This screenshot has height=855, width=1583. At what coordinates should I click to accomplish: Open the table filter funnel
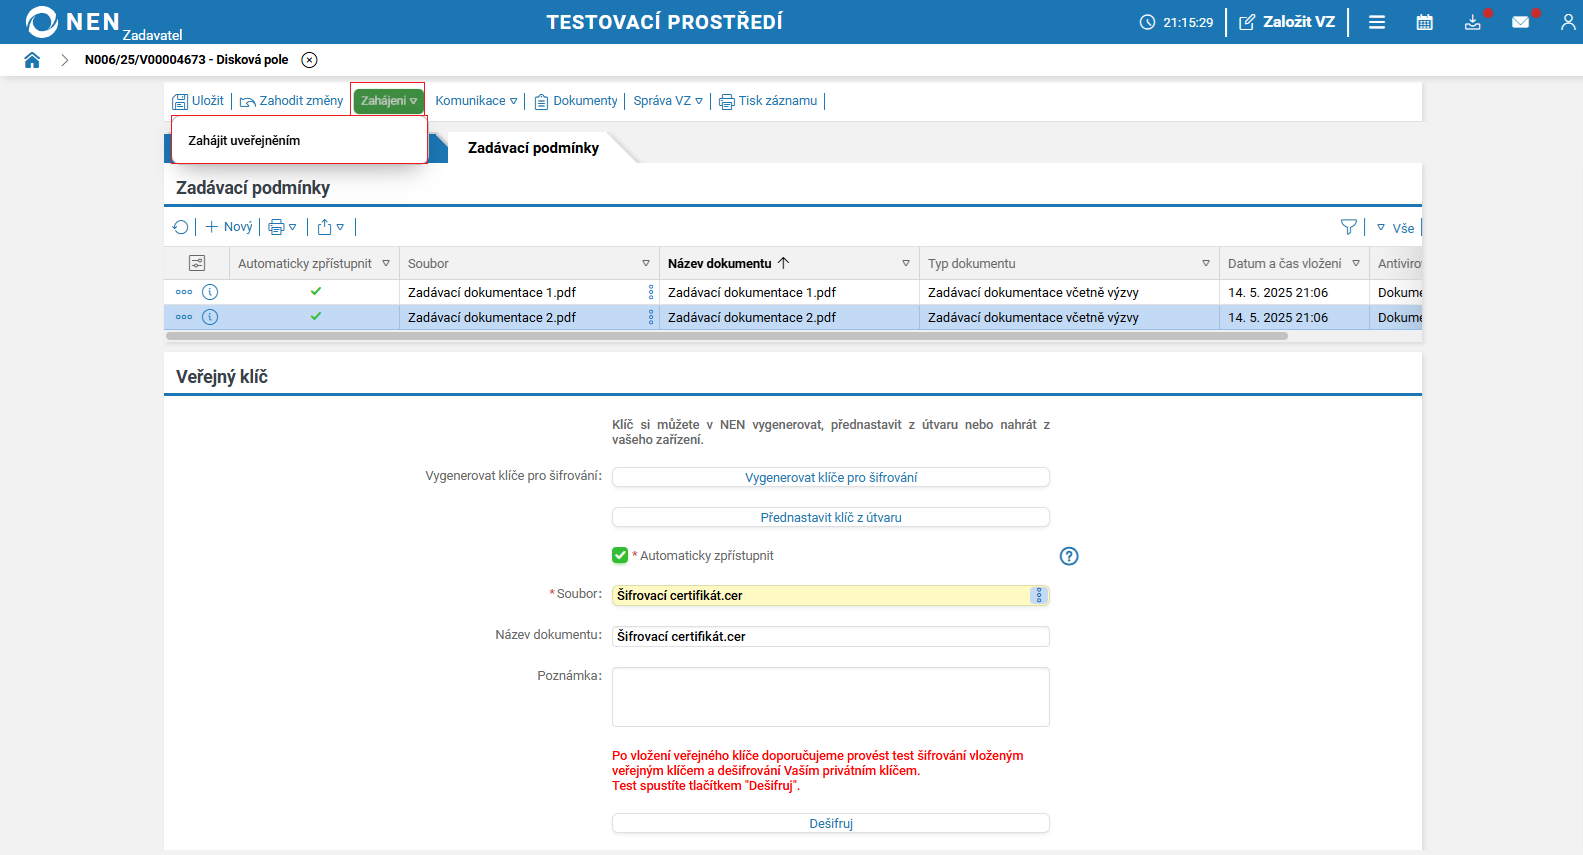[x=1349, y=227]
